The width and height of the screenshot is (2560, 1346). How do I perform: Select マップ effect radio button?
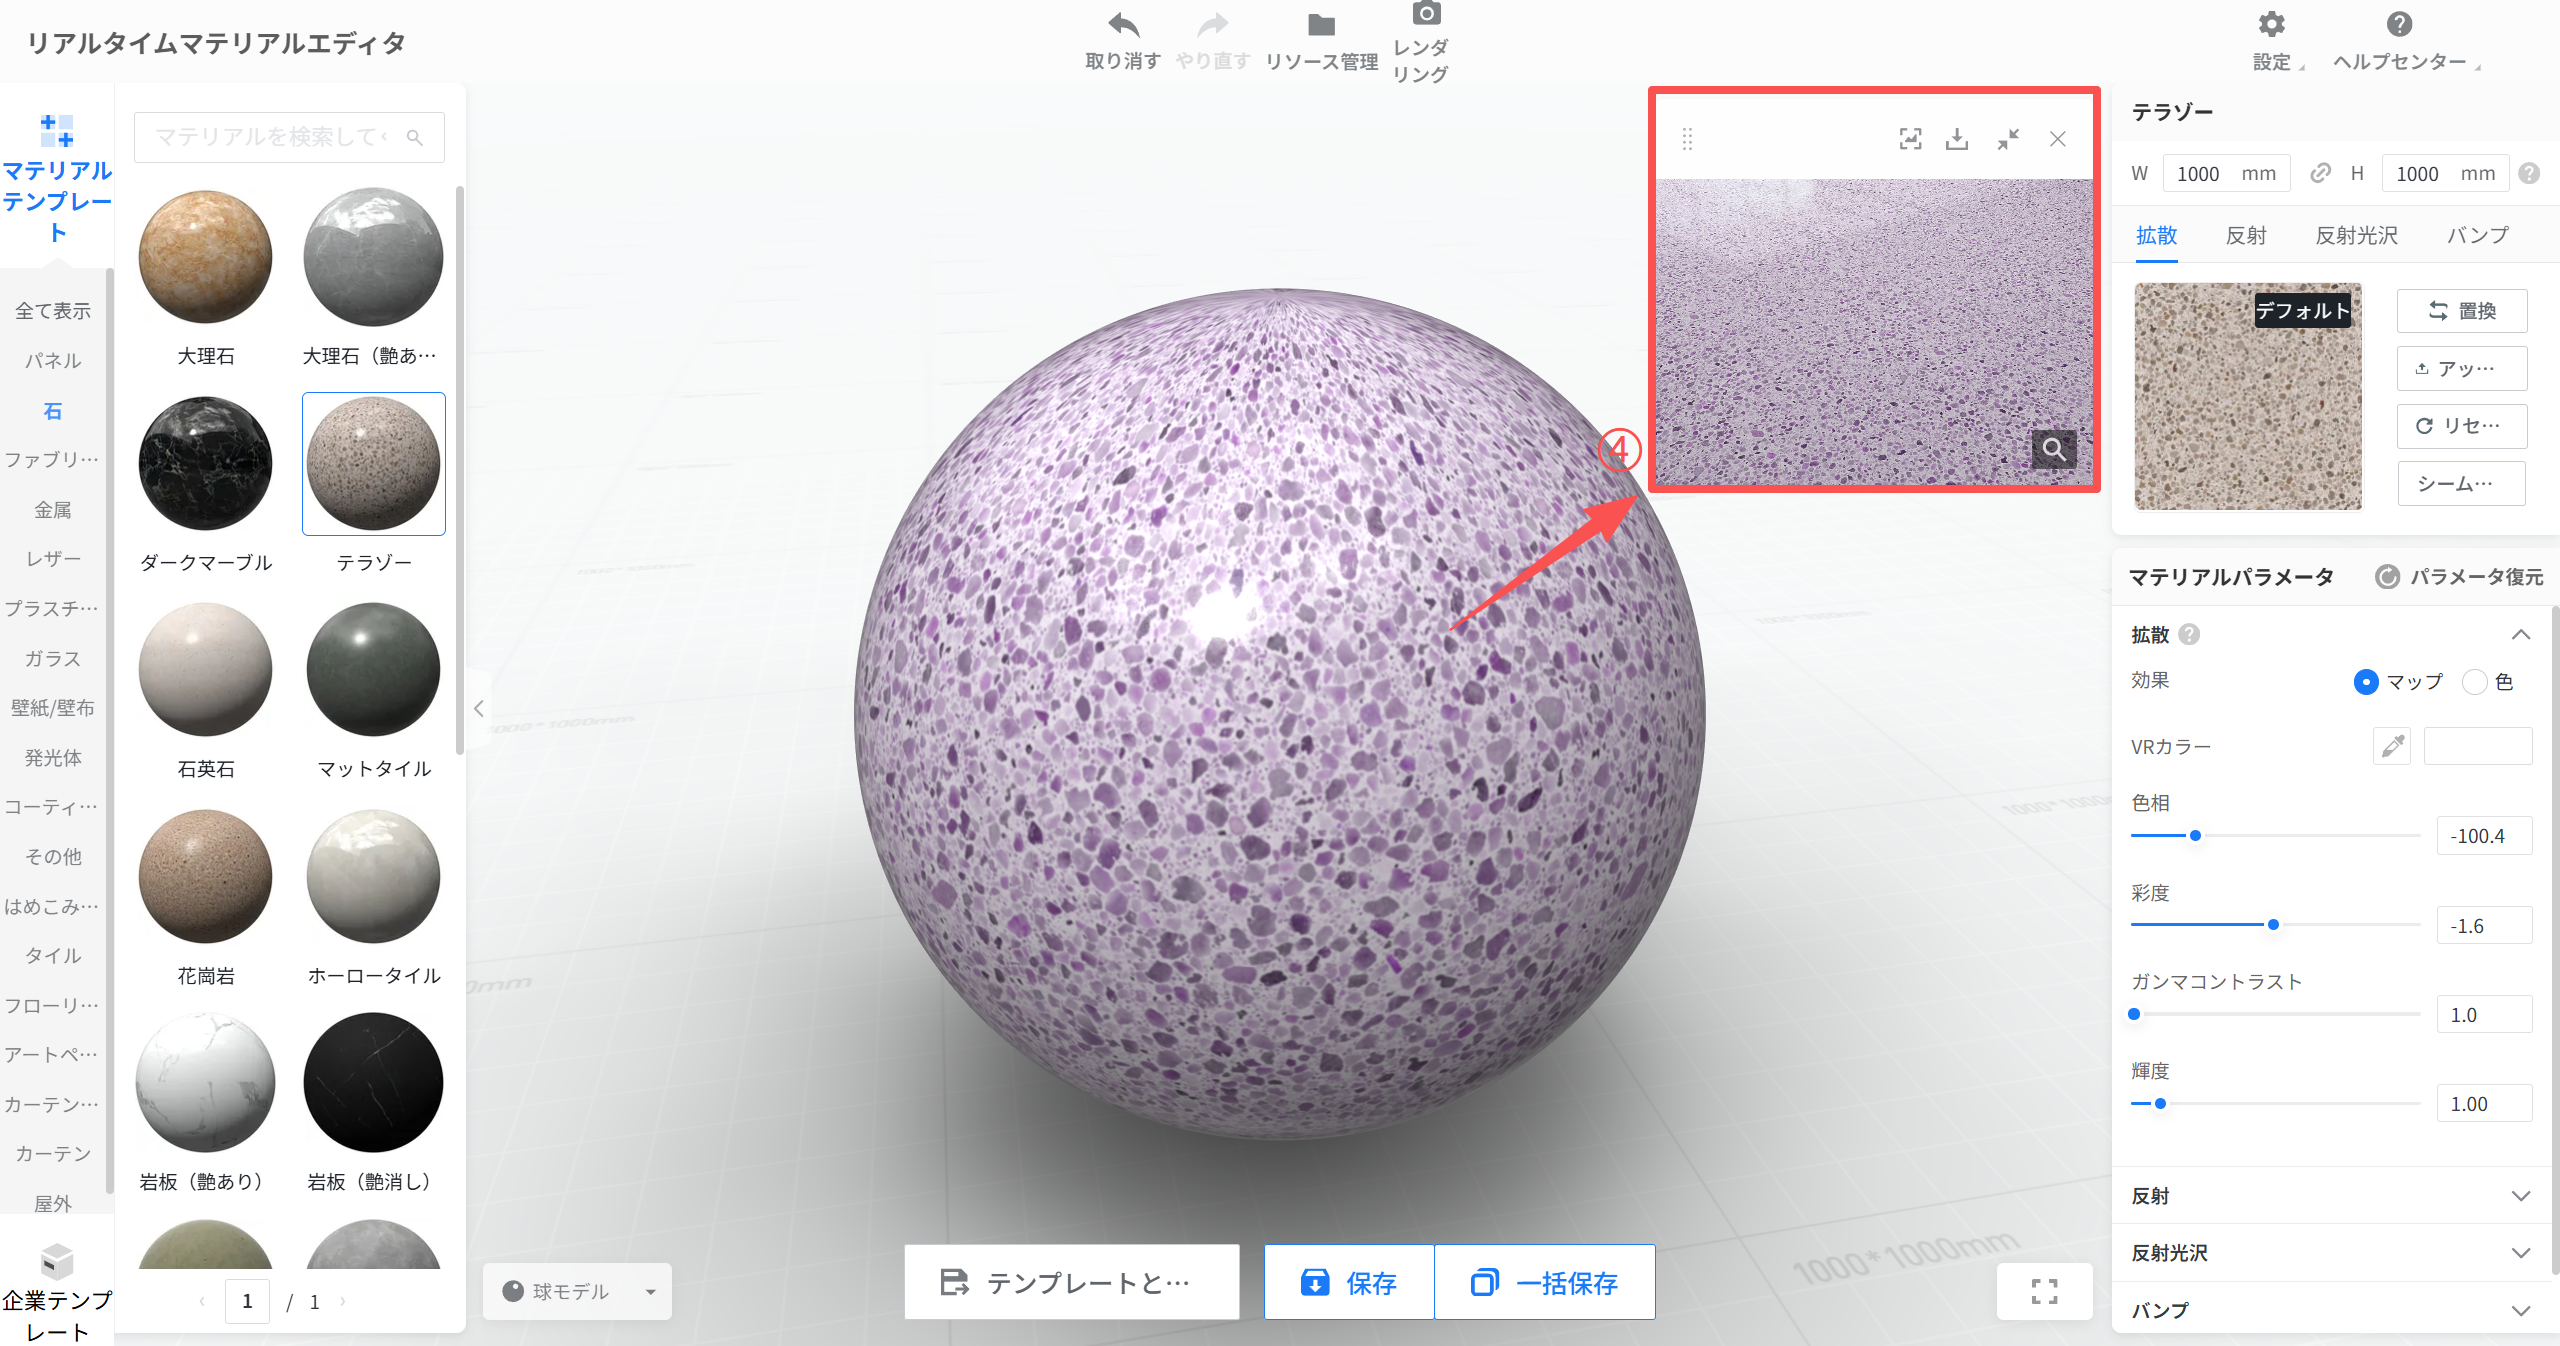coord(2366,682)
